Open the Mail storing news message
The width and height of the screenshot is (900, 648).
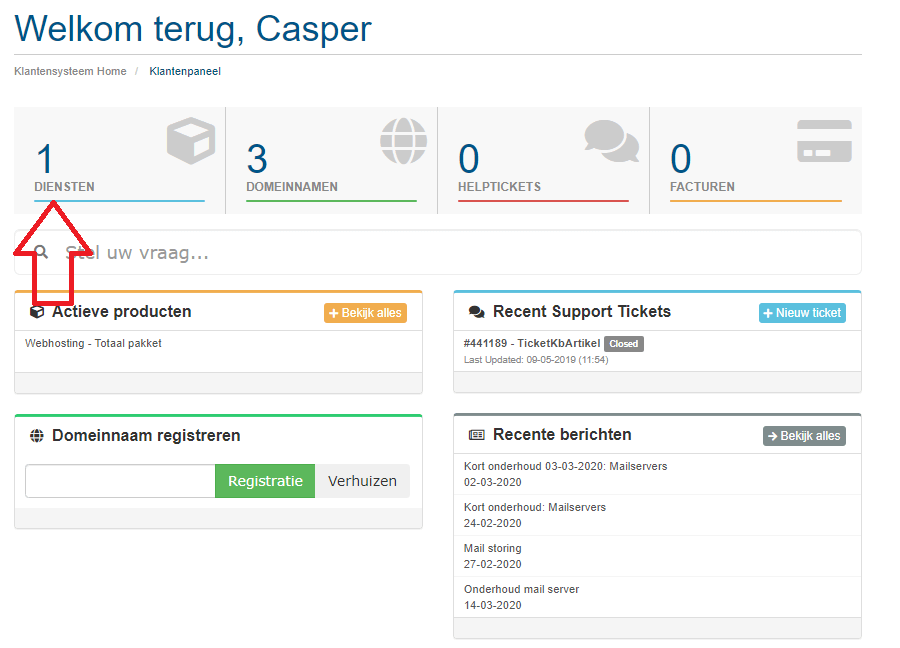tap(493, 548)
